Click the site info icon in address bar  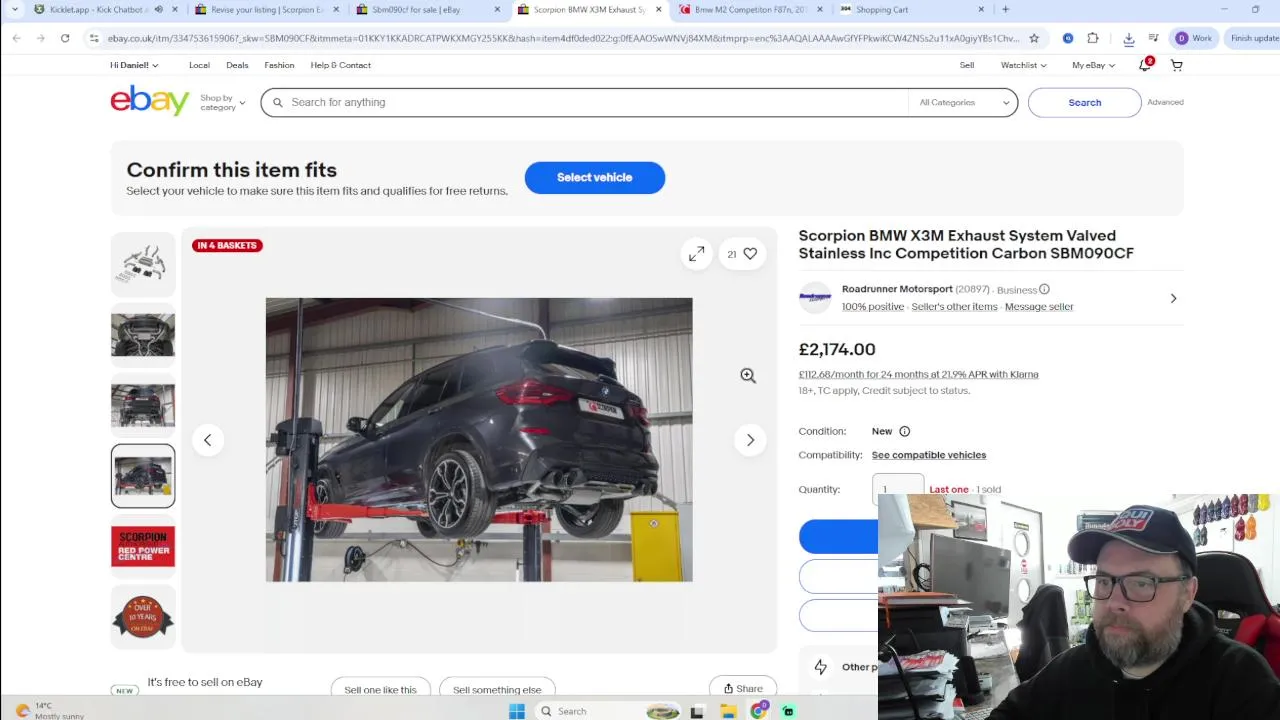tap(93, 38)
